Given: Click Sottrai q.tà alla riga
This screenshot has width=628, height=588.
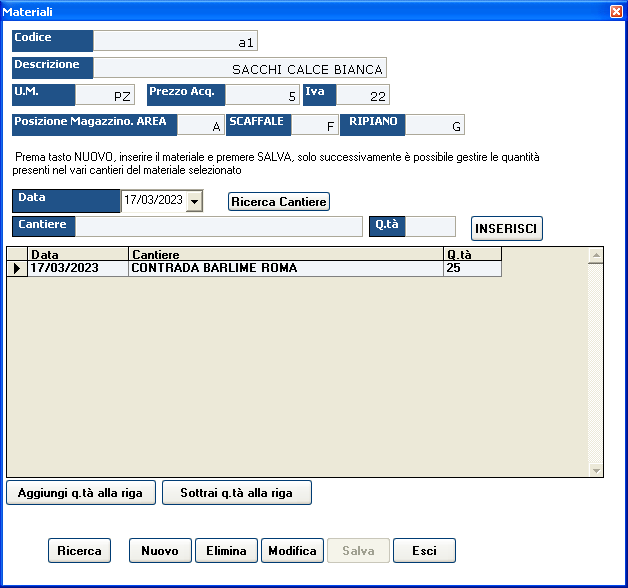Looking at the screenshot, I should click(237, 493).
